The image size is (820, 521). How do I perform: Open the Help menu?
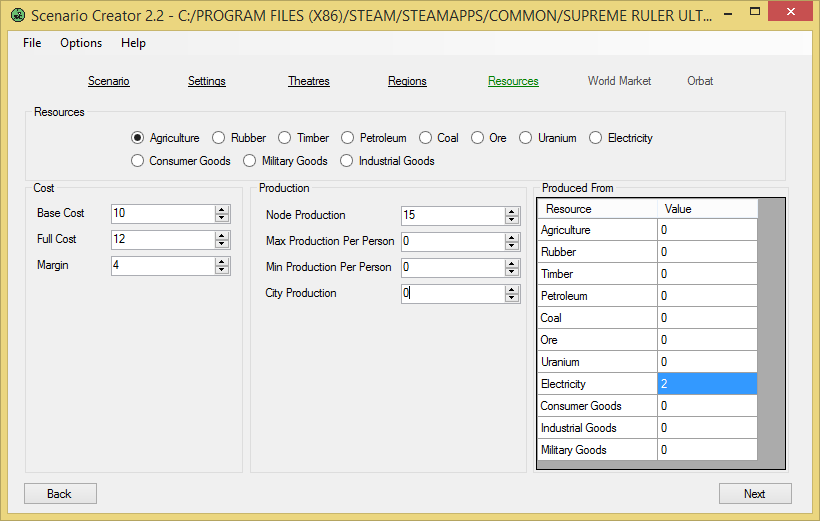click(133, 43)
